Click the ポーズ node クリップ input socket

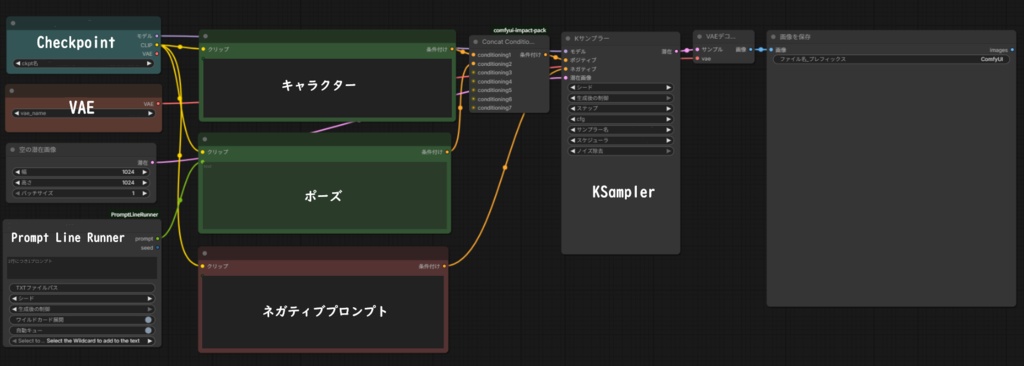203,152
